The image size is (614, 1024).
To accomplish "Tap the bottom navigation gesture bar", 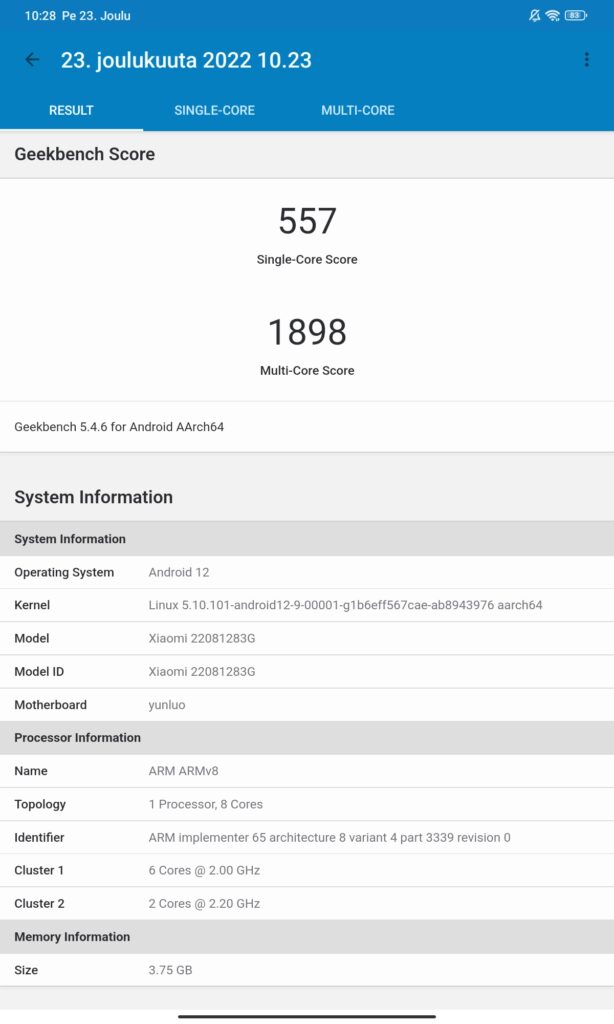I will 307,1016.
